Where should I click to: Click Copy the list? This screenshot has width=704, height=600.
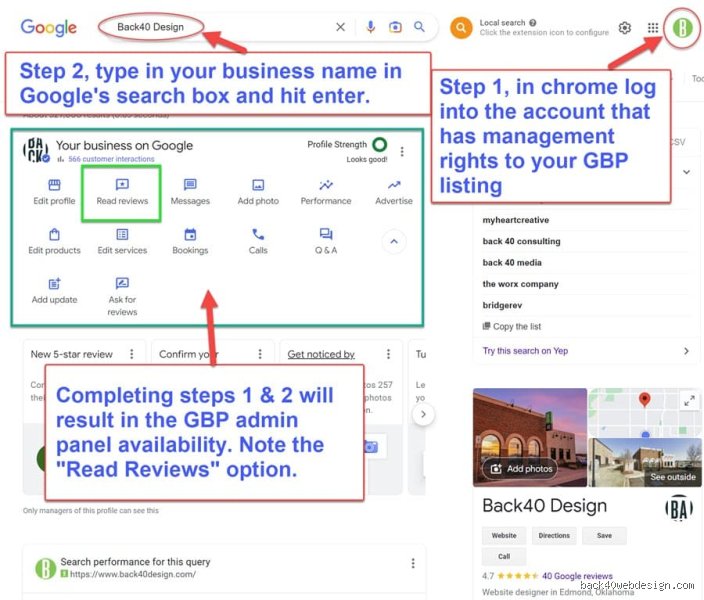click(x=512, y=326)
